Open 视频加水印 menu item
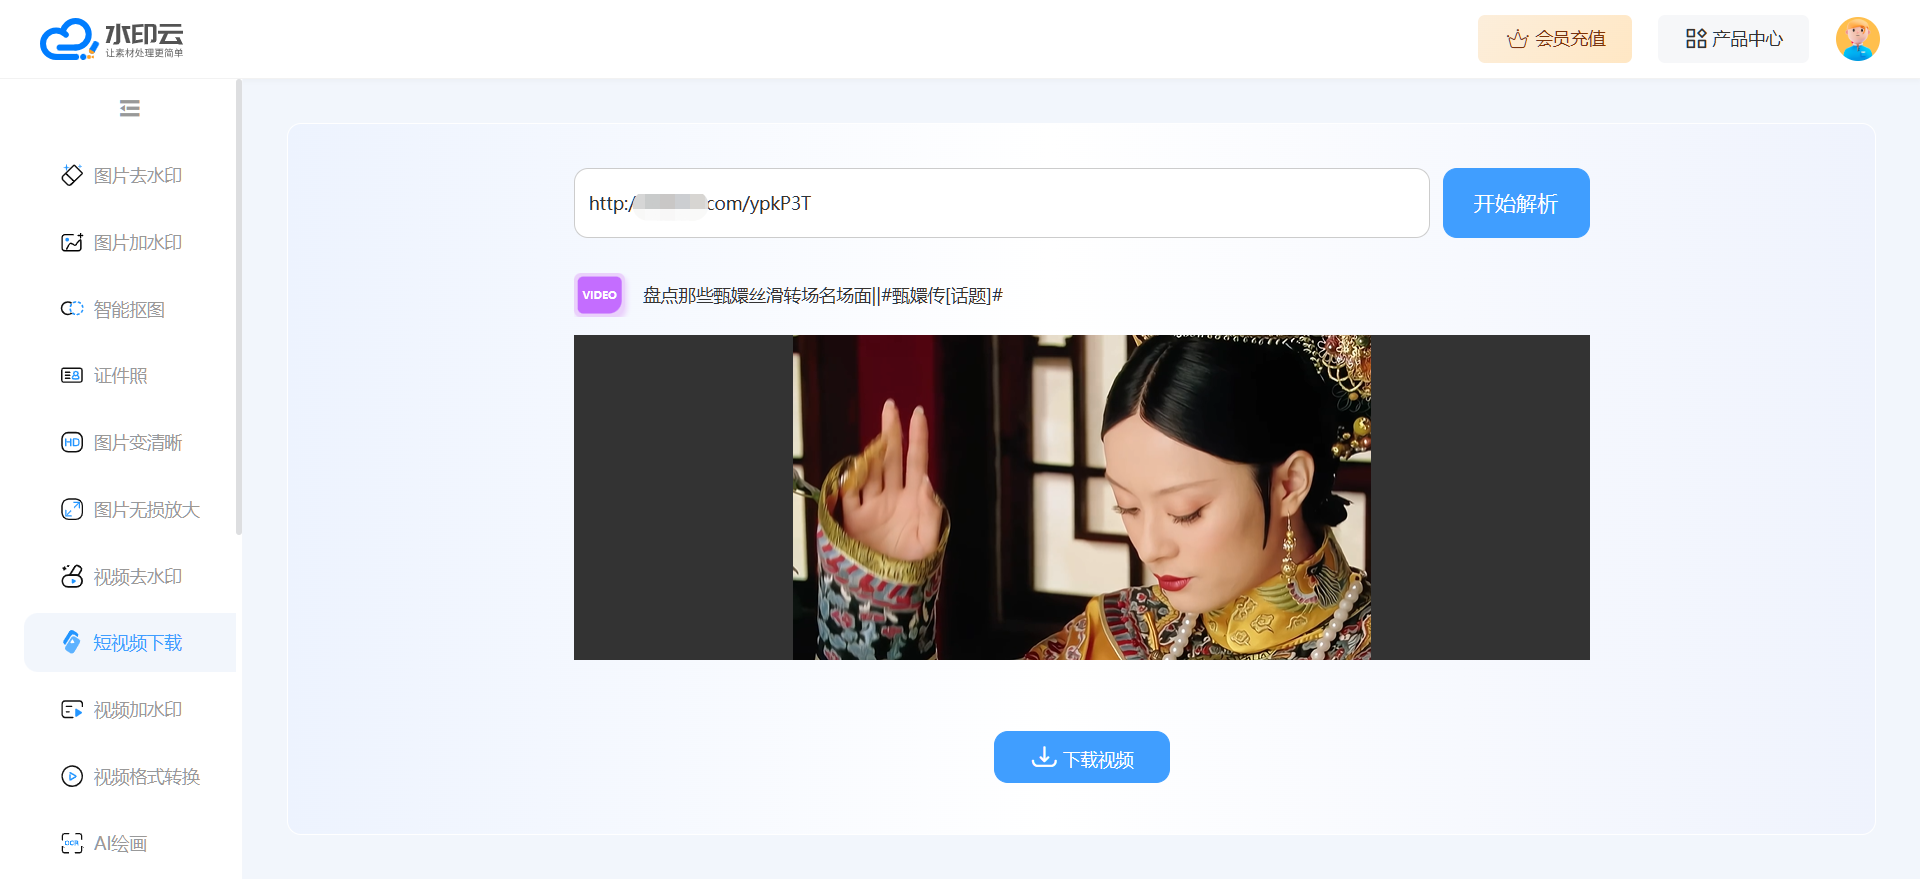Screen dimensions: 1920x879 pyautogui.click(x=130, y=709)
